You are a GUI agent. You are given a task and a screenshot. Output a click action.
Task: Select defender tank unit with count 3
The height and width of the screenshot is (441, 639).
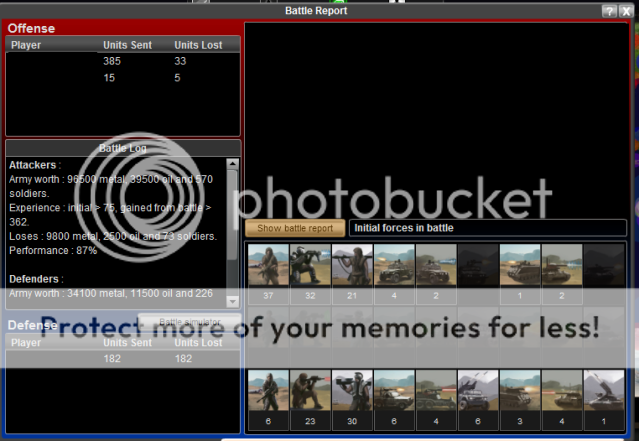(520, 400)
